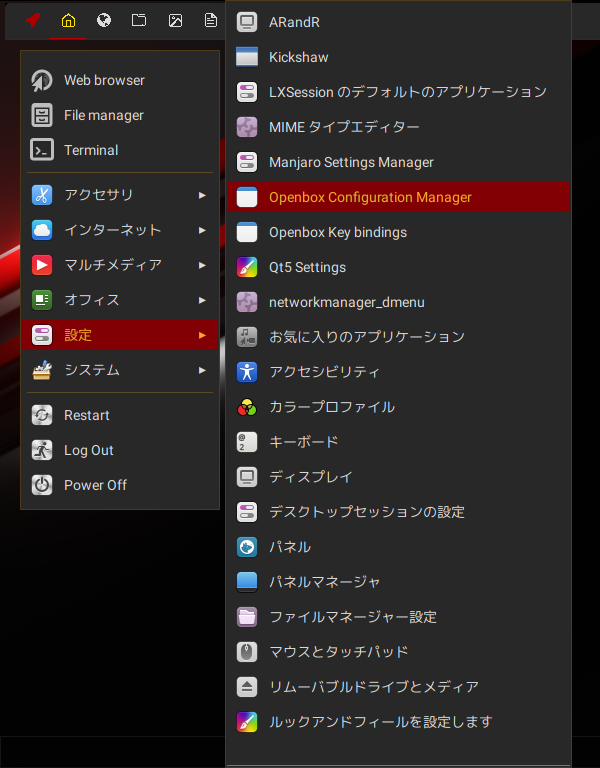Click the マウスとタッチパッド mouse icon
Screen dimensions: 600x768
[x=247, y=652]
